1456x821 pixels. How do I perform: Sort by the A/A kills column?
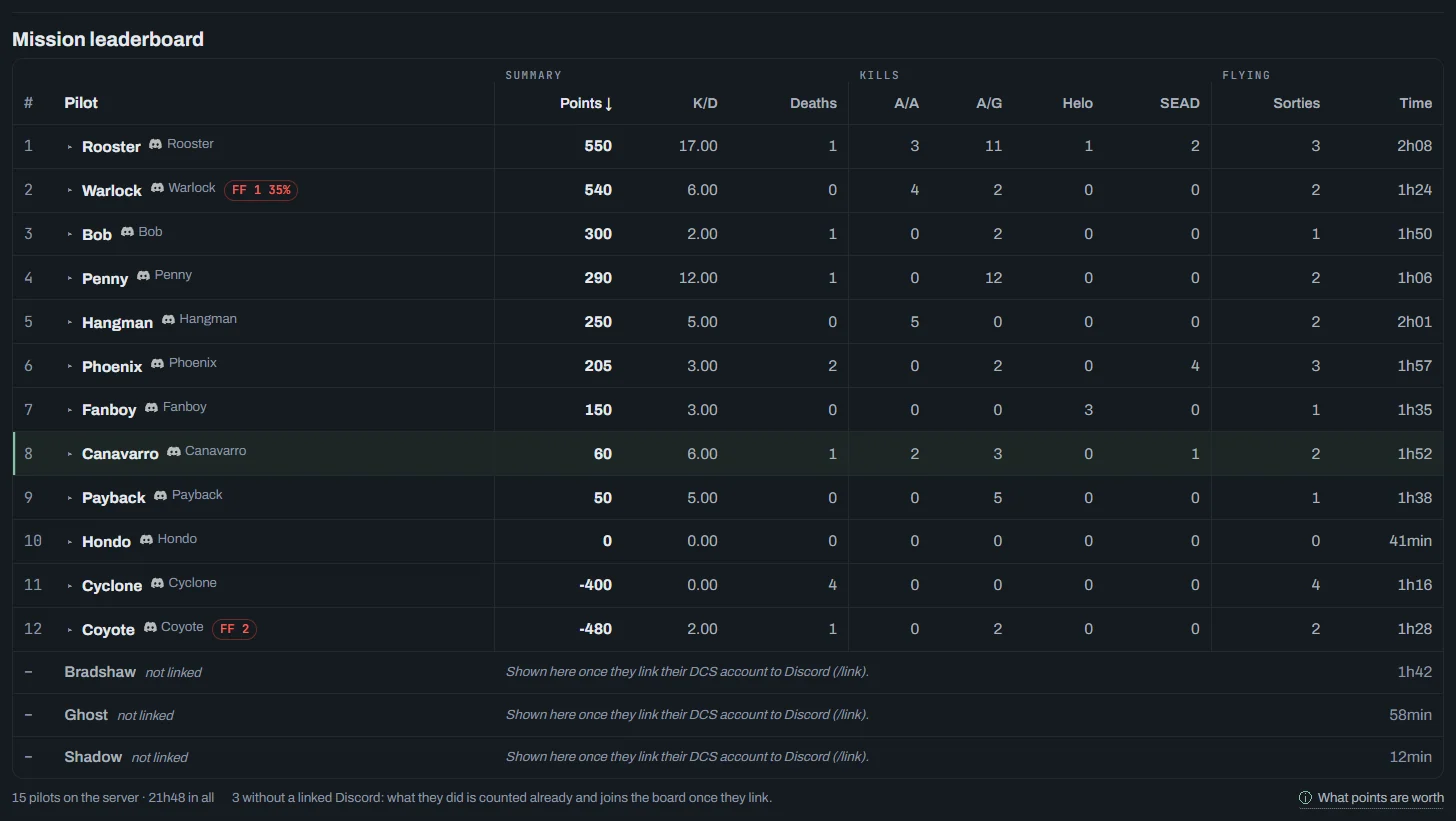point(906,103)
